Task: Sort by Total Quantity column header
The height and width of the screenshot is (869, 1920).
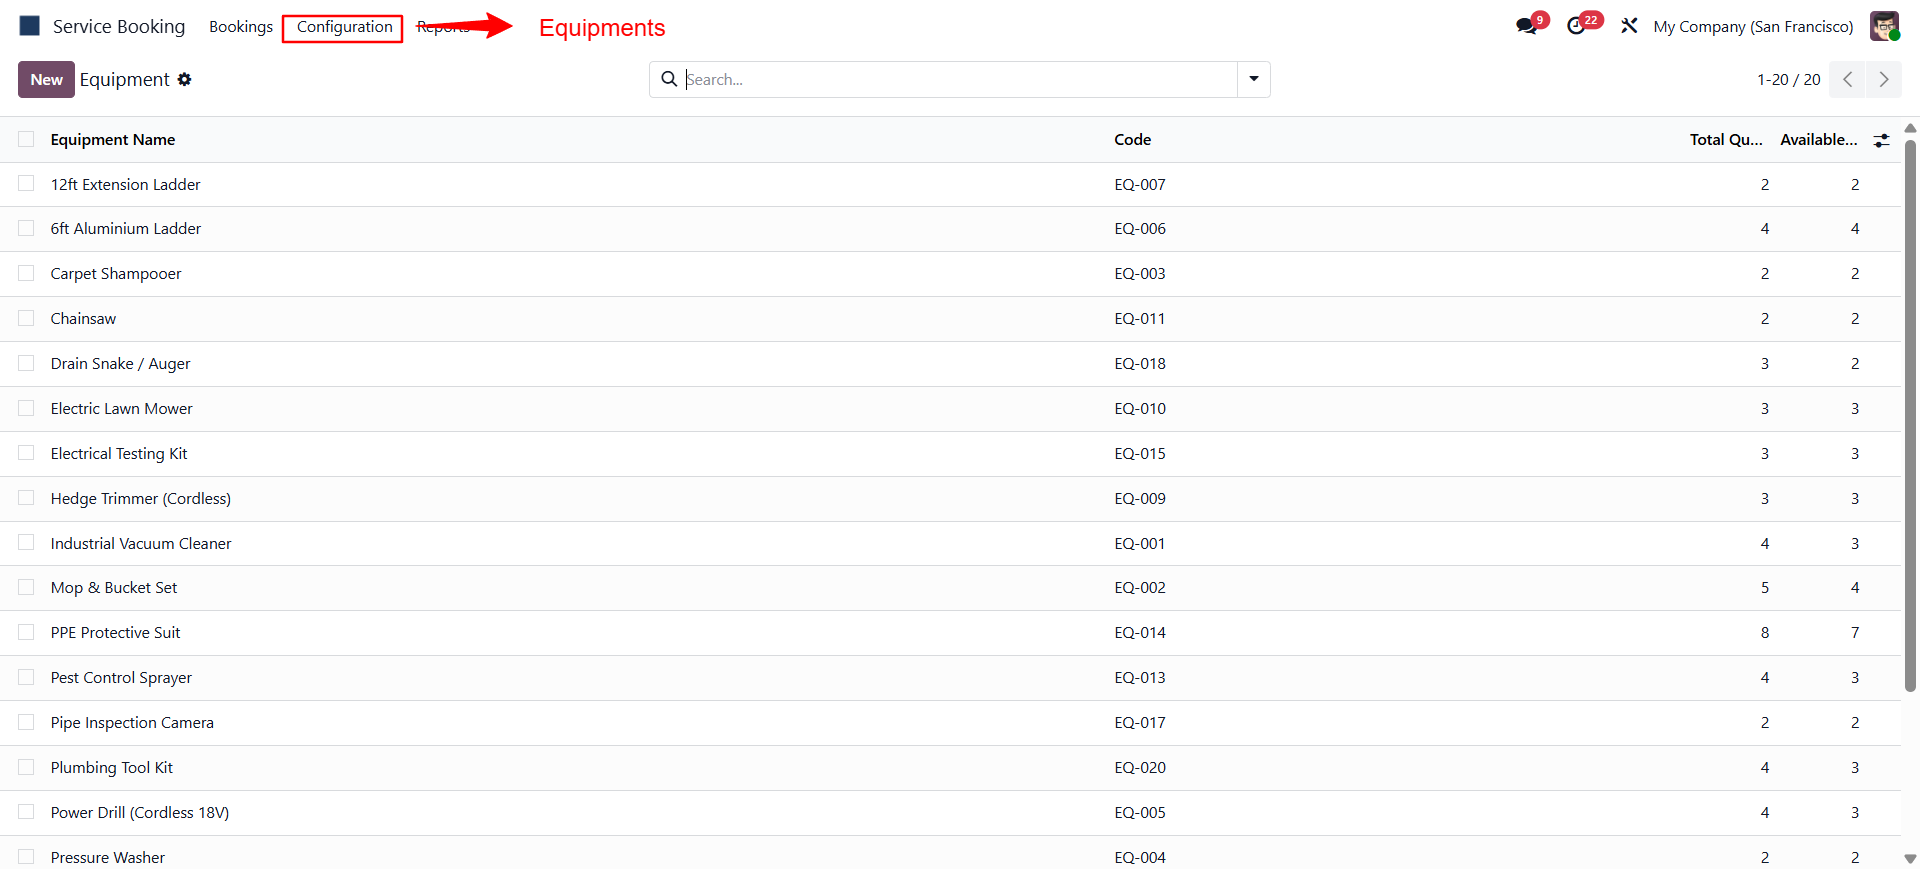Action: (1726, 140)
